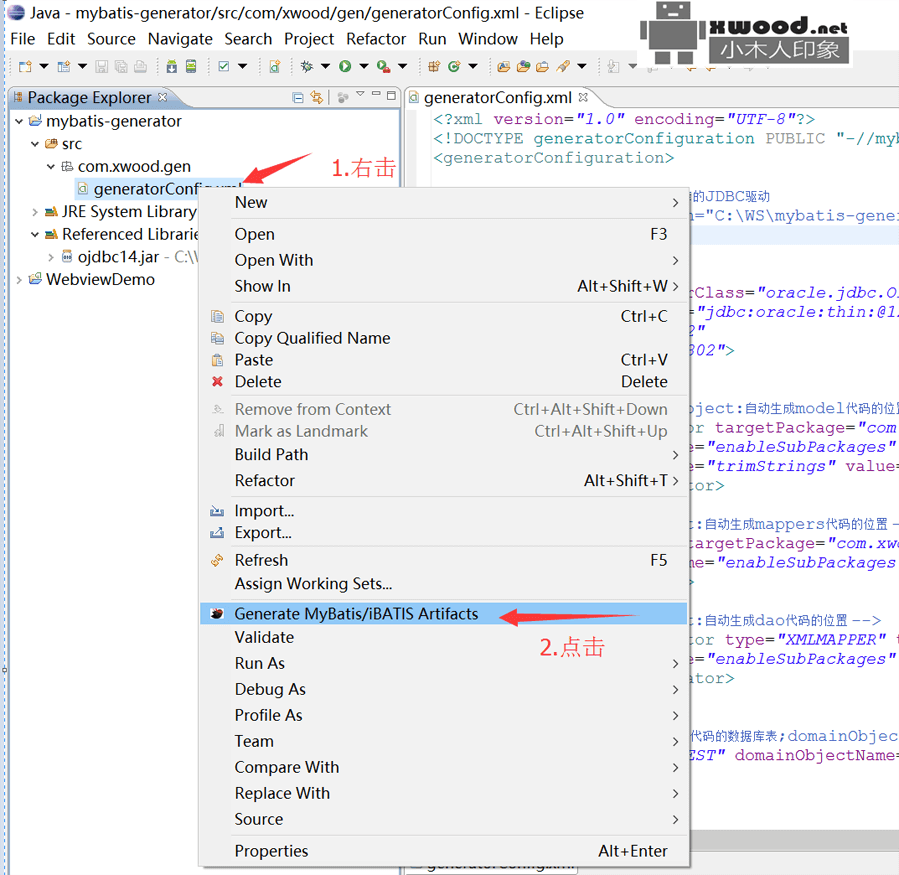Collapse the src folder node
The image size is (899, 875).
[x=35, y=144]
